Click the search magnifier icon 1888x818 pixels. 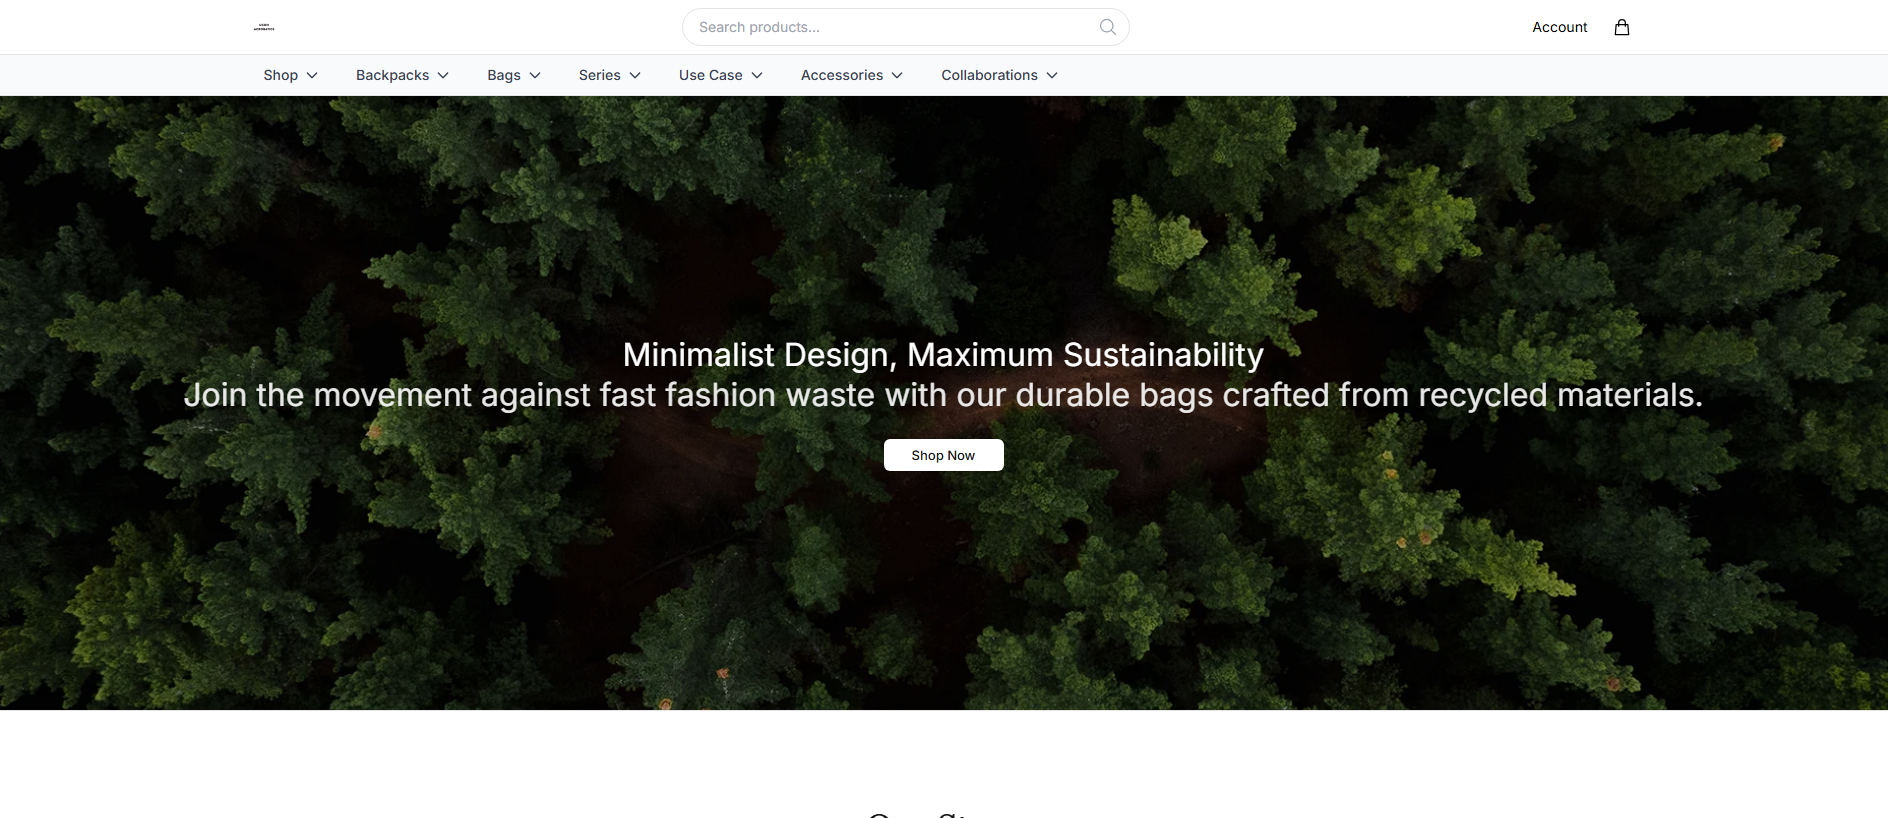[x=1107, y=27]
